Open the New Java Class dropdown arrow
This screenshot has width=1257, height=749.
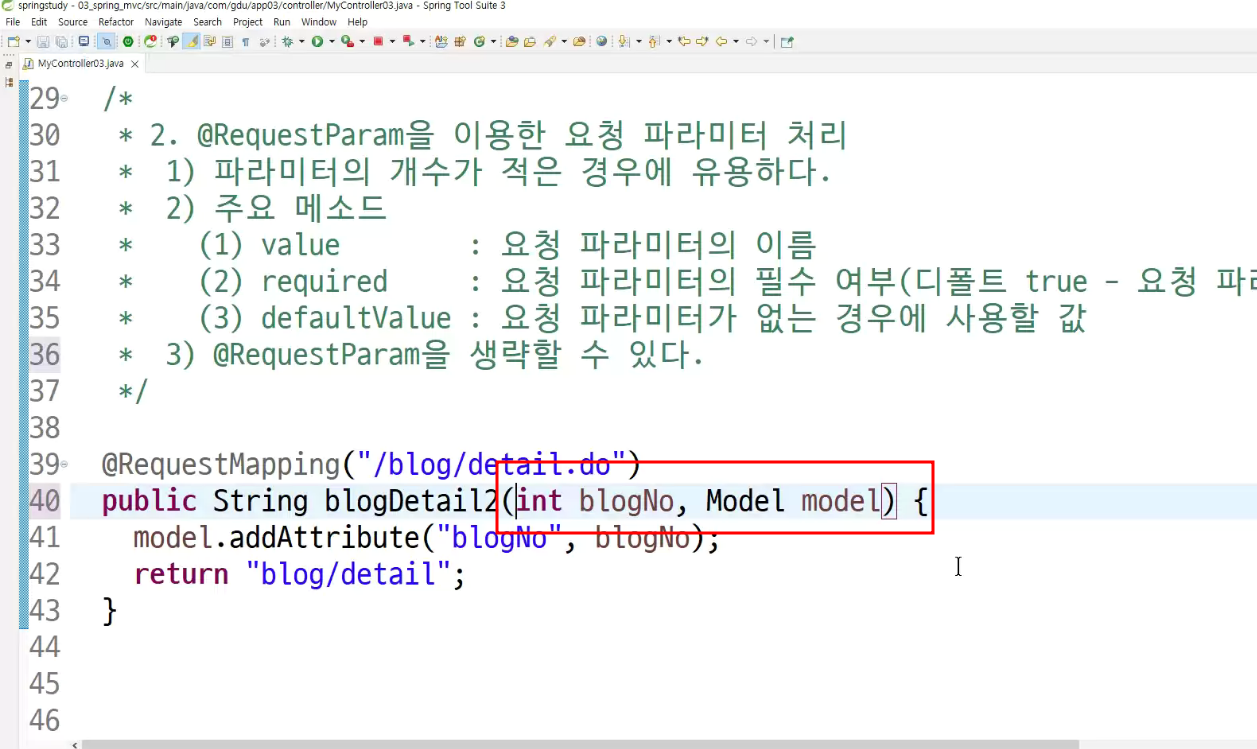coord(493,42)
